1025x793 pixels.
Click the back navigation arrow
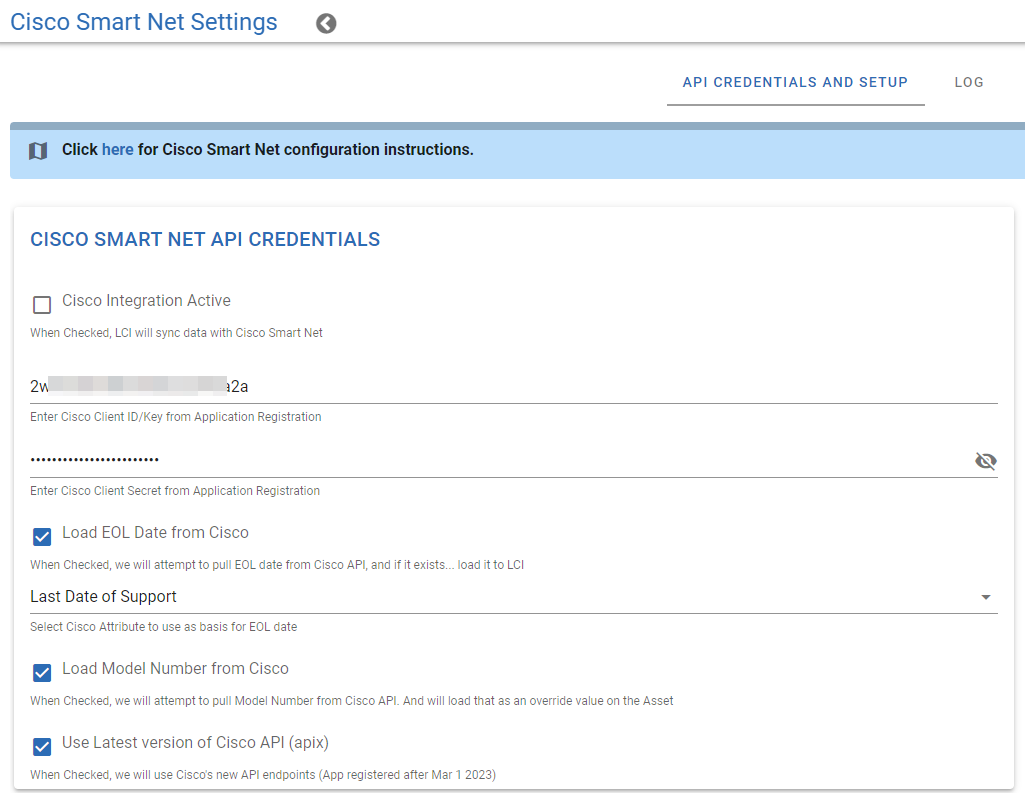pyautogui.click(x=325, y=22)
